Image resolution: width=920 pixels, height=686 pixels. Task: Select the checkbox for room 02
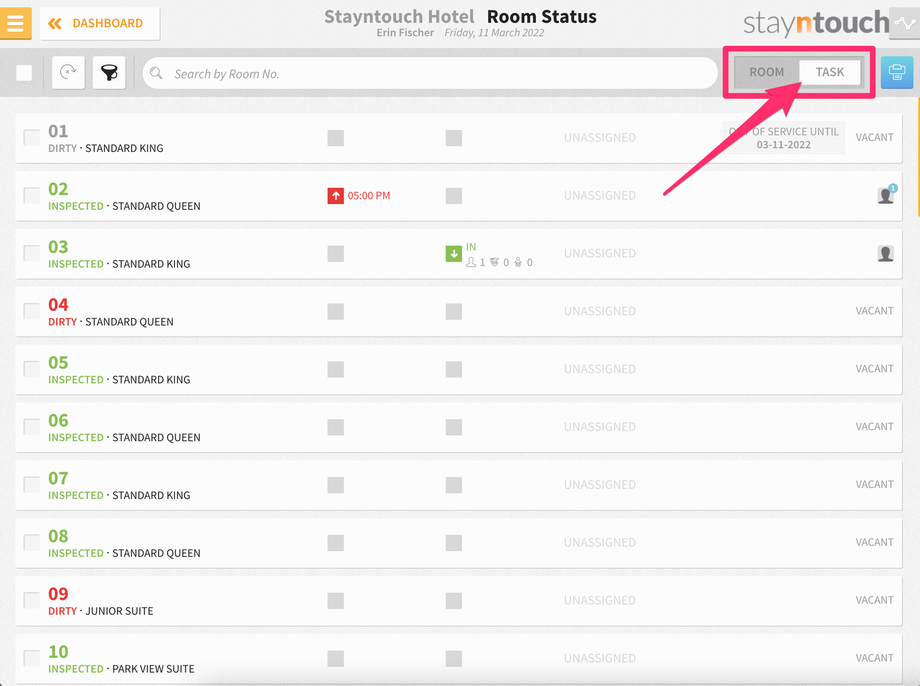(x=32, y=195)
